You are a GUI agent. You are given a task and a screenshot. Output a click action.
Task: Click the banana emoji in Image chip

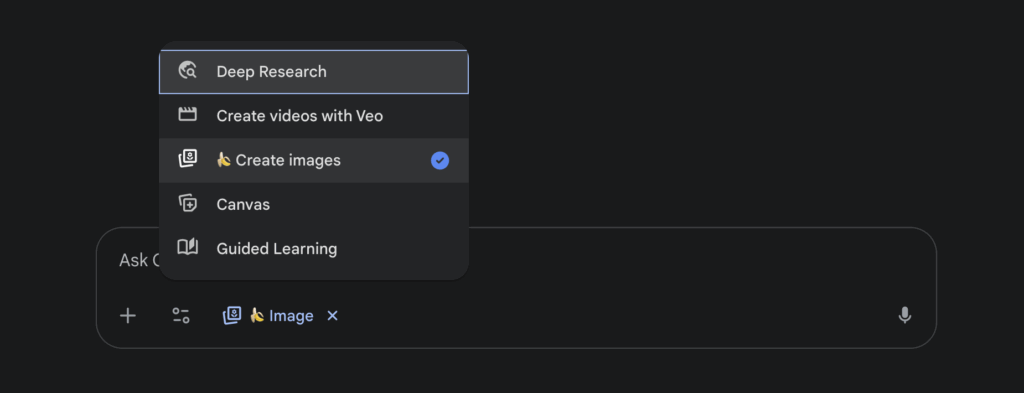point(257,316)
